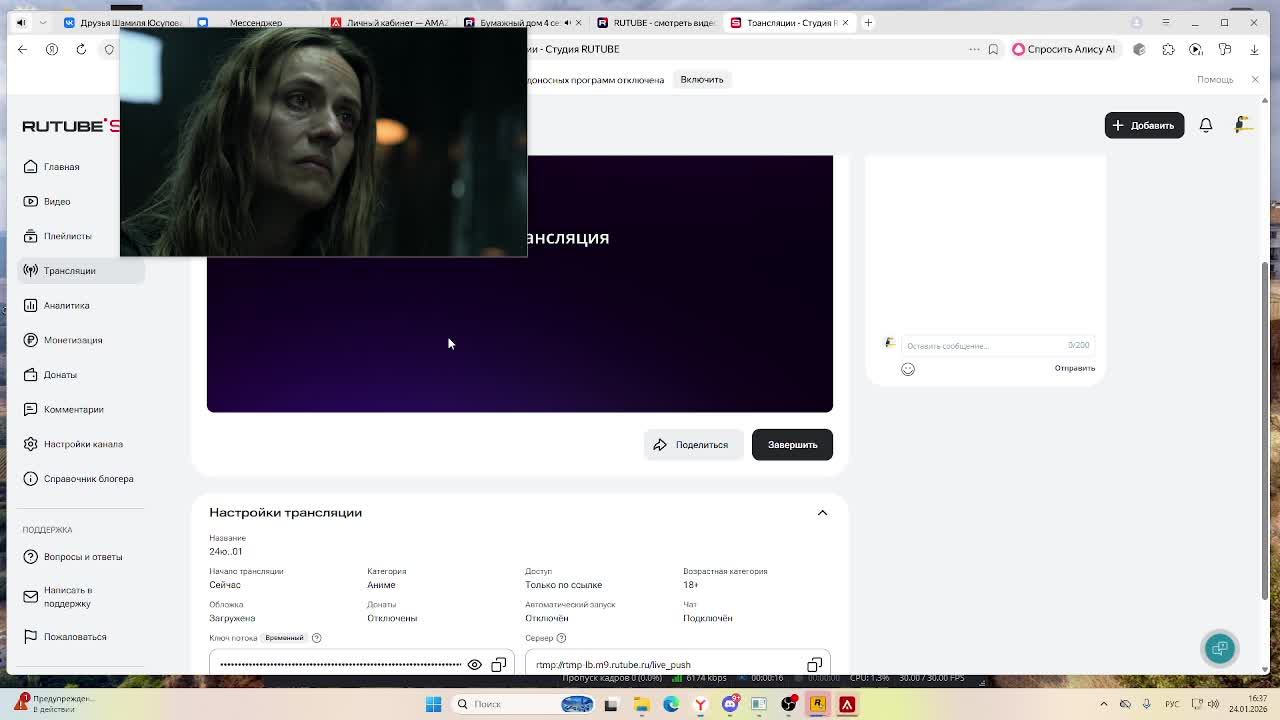Click the server URL rtmp-lb.m9.rutube.ru/live_push text
Screen dimensions: 1280x720
coord(613,665)
